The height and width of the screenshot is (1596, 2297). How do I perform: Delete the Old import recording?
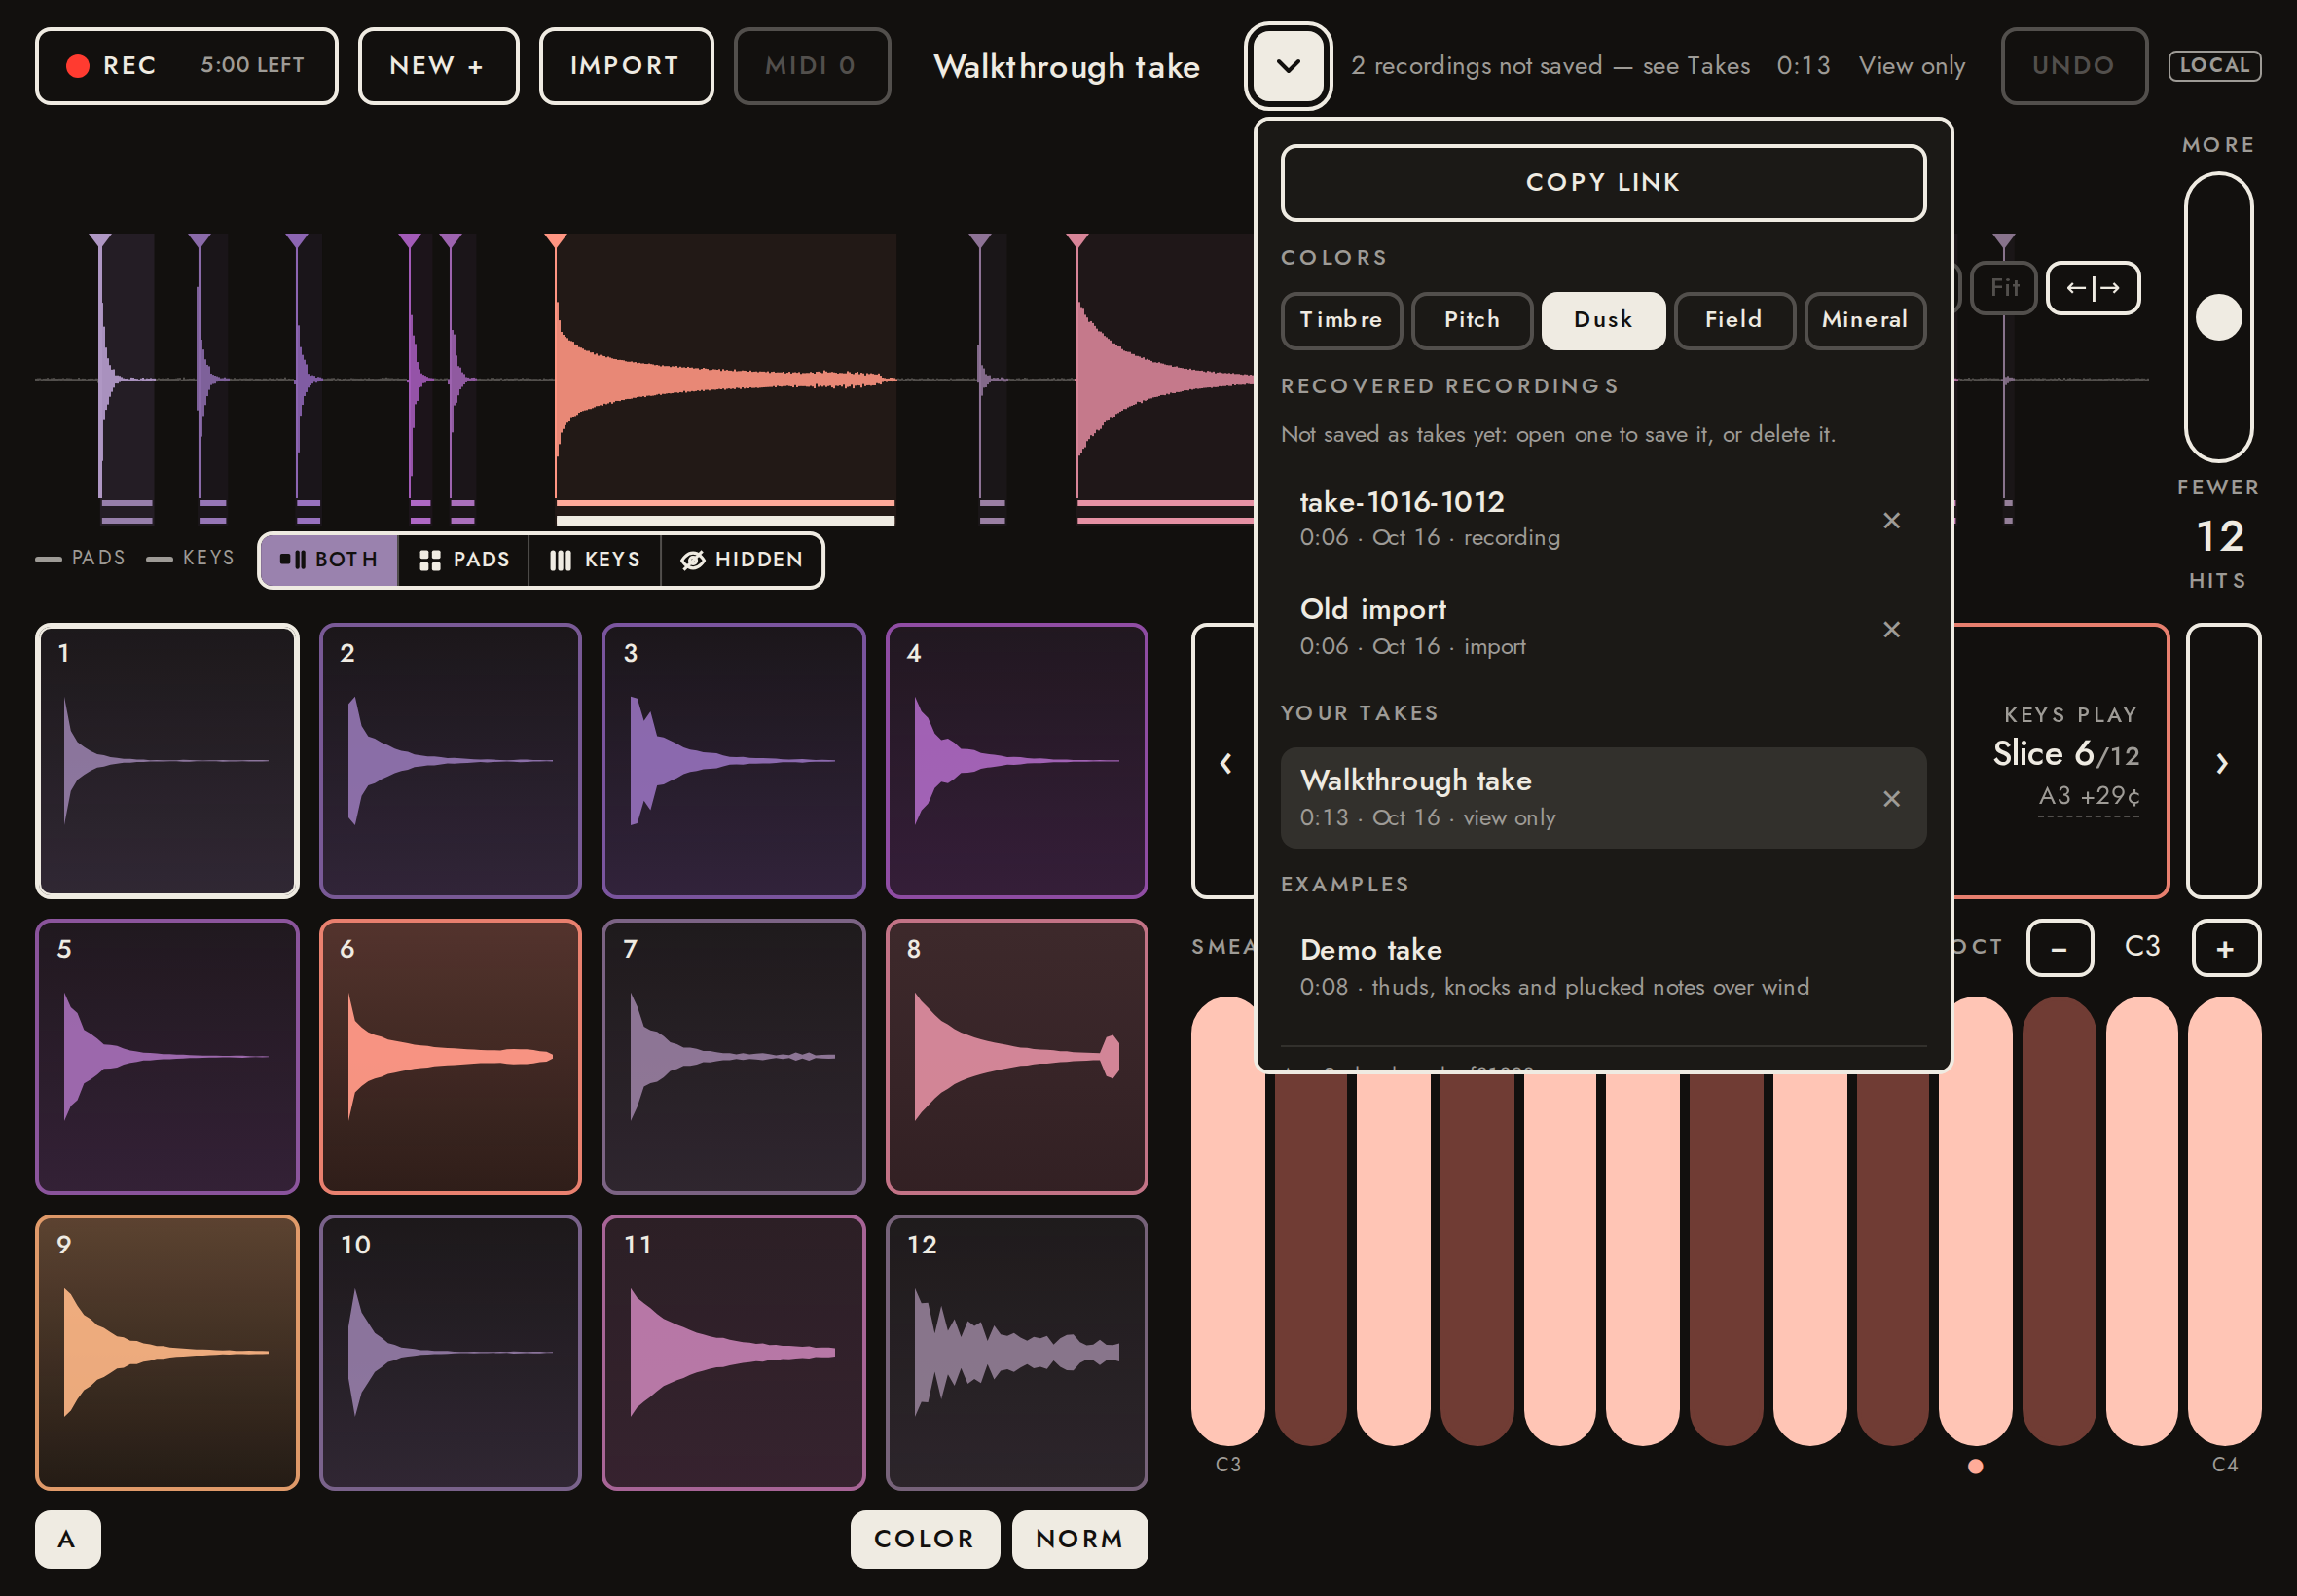[x=1891, y=629]
